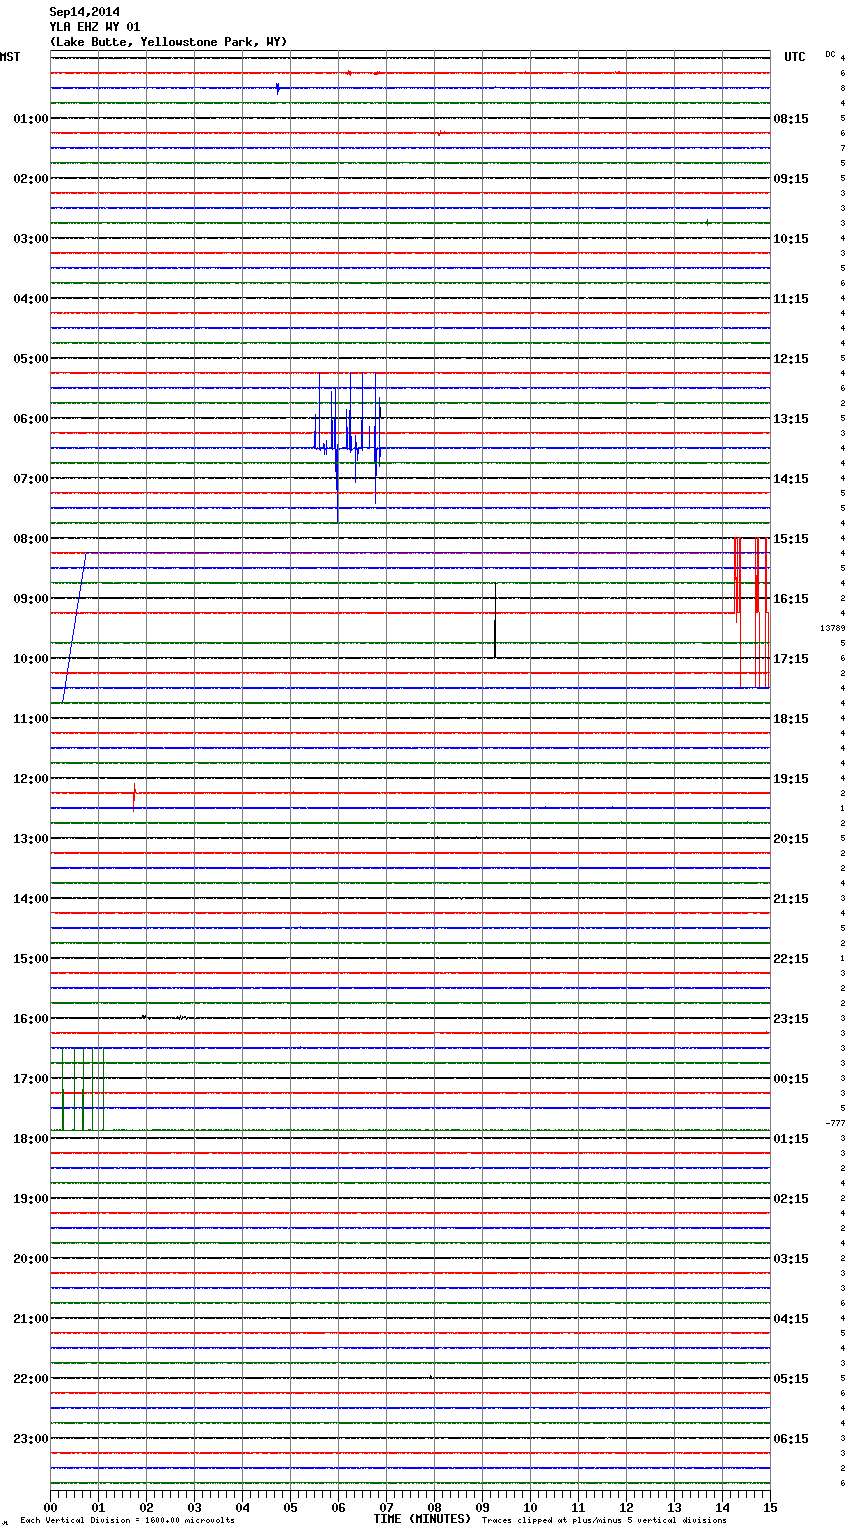The width and height of the screenshot is (850, 1534).
Task: Click the 19:15 UTC time label
Action: [x=791, y=779]
